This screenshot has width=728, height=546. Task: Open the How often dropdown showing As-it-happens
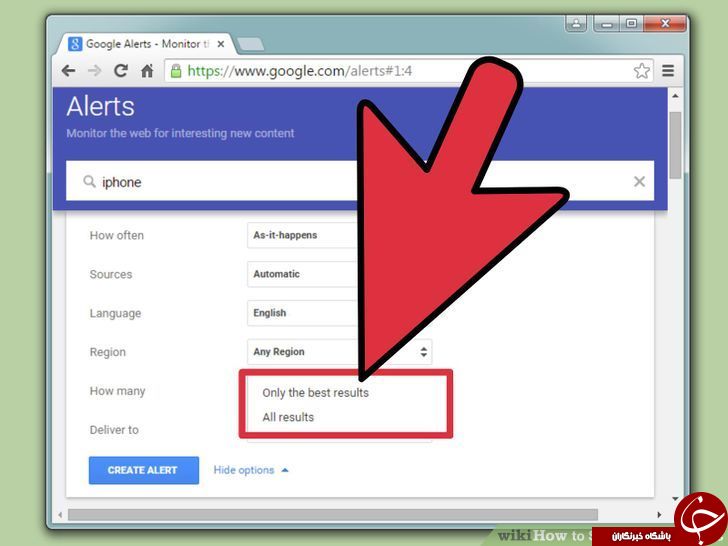(303, 235)
